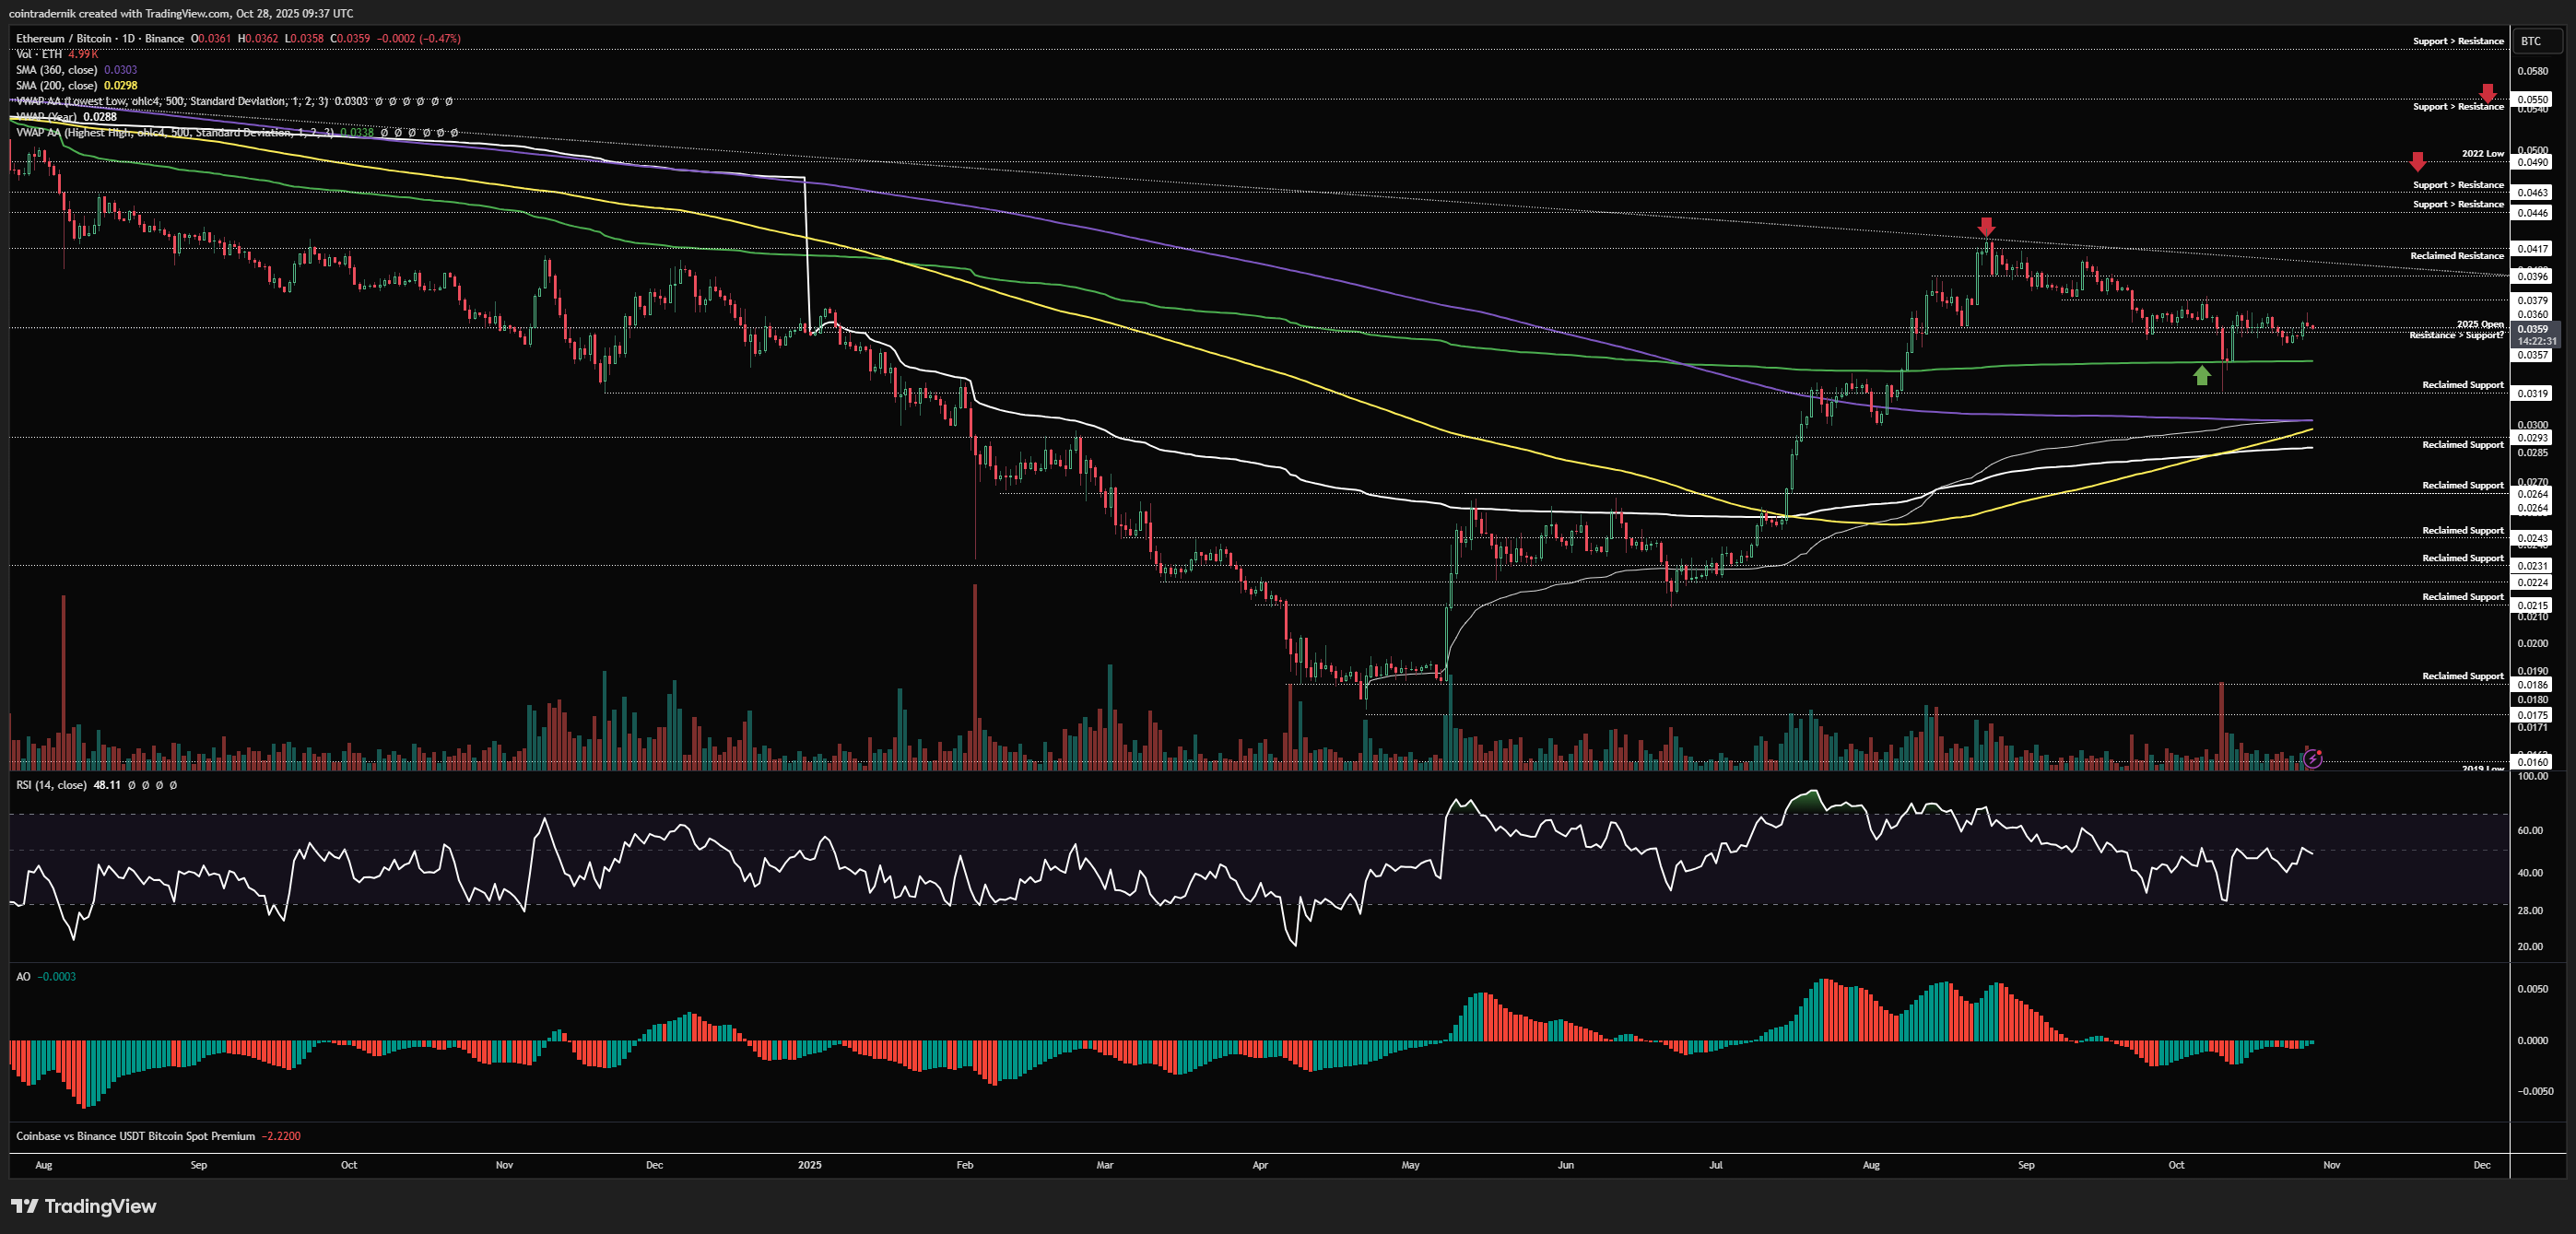Click the 2025 label on time axis
This screenshot has width=2576, height=1234.
click(810, 1165)
